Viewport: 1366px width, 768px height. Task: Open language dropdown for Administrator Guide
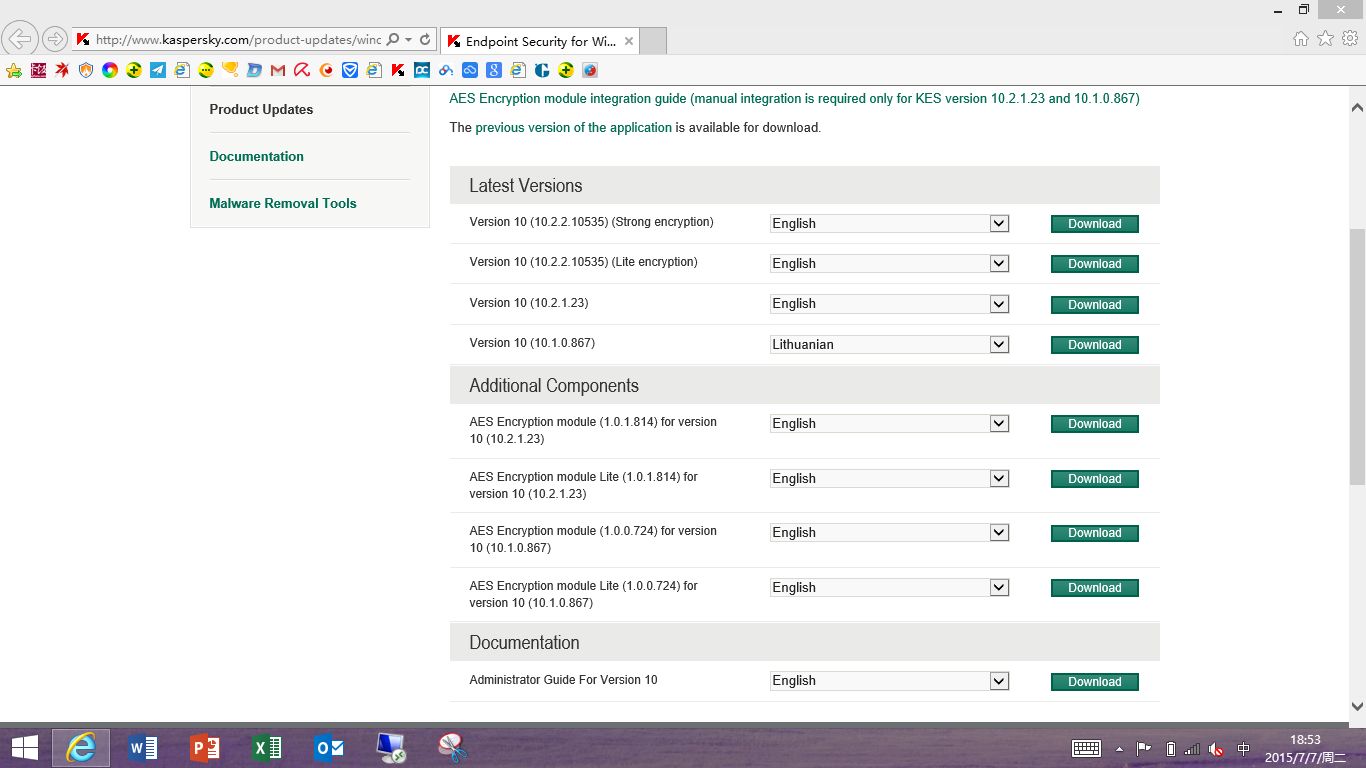coord(889,680)
